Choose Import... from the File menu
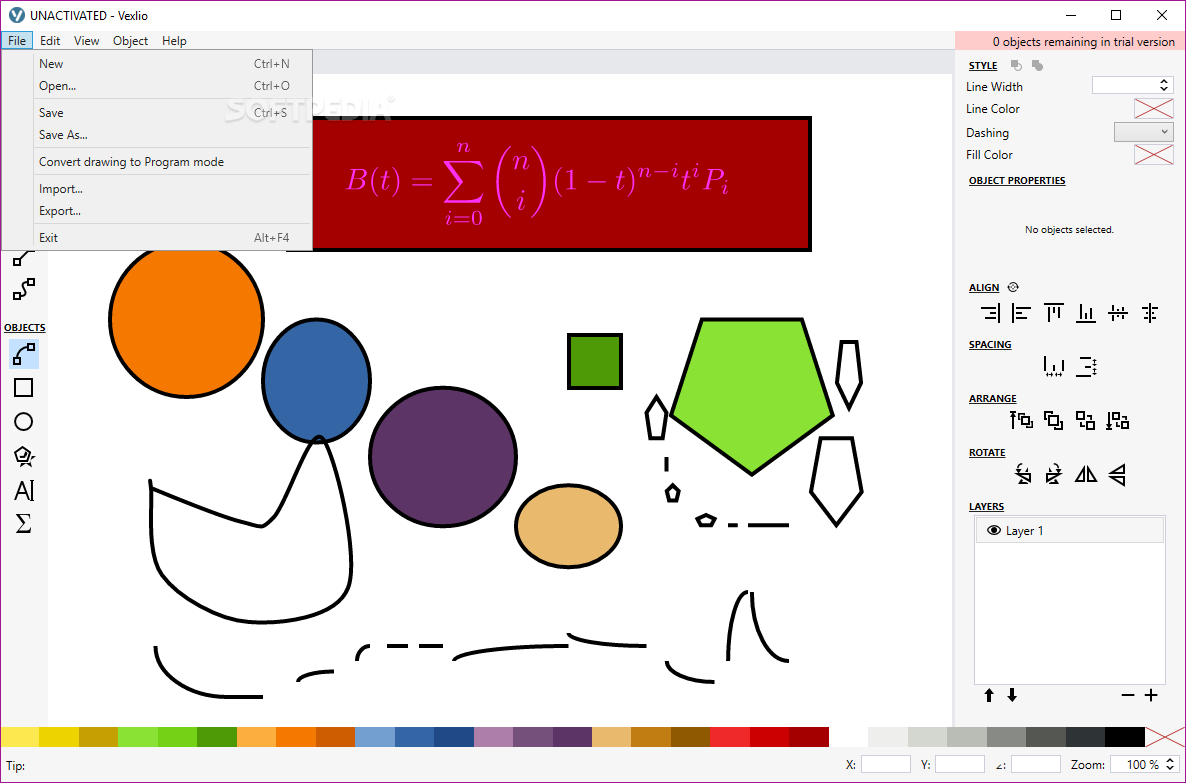This screenshot has height=783, width=1186. click(x=172, y=189)
